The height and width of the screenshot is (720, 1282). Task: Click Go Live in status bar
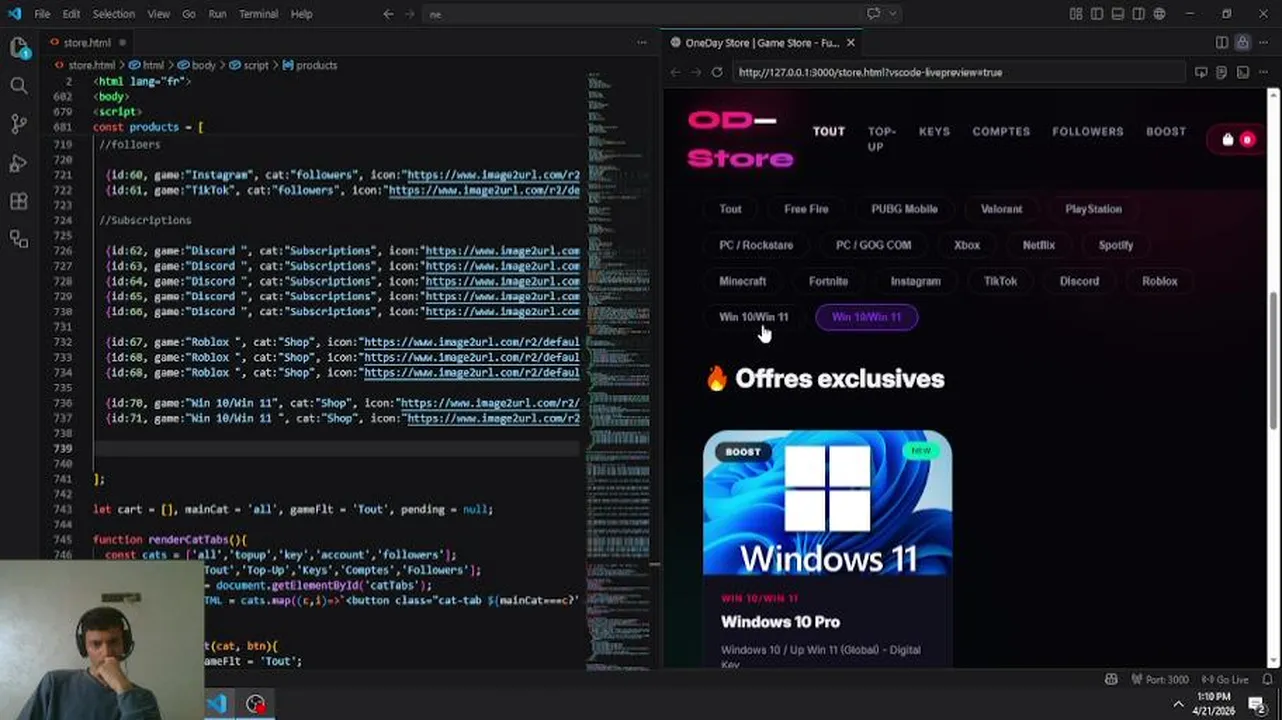point(1225,680)
